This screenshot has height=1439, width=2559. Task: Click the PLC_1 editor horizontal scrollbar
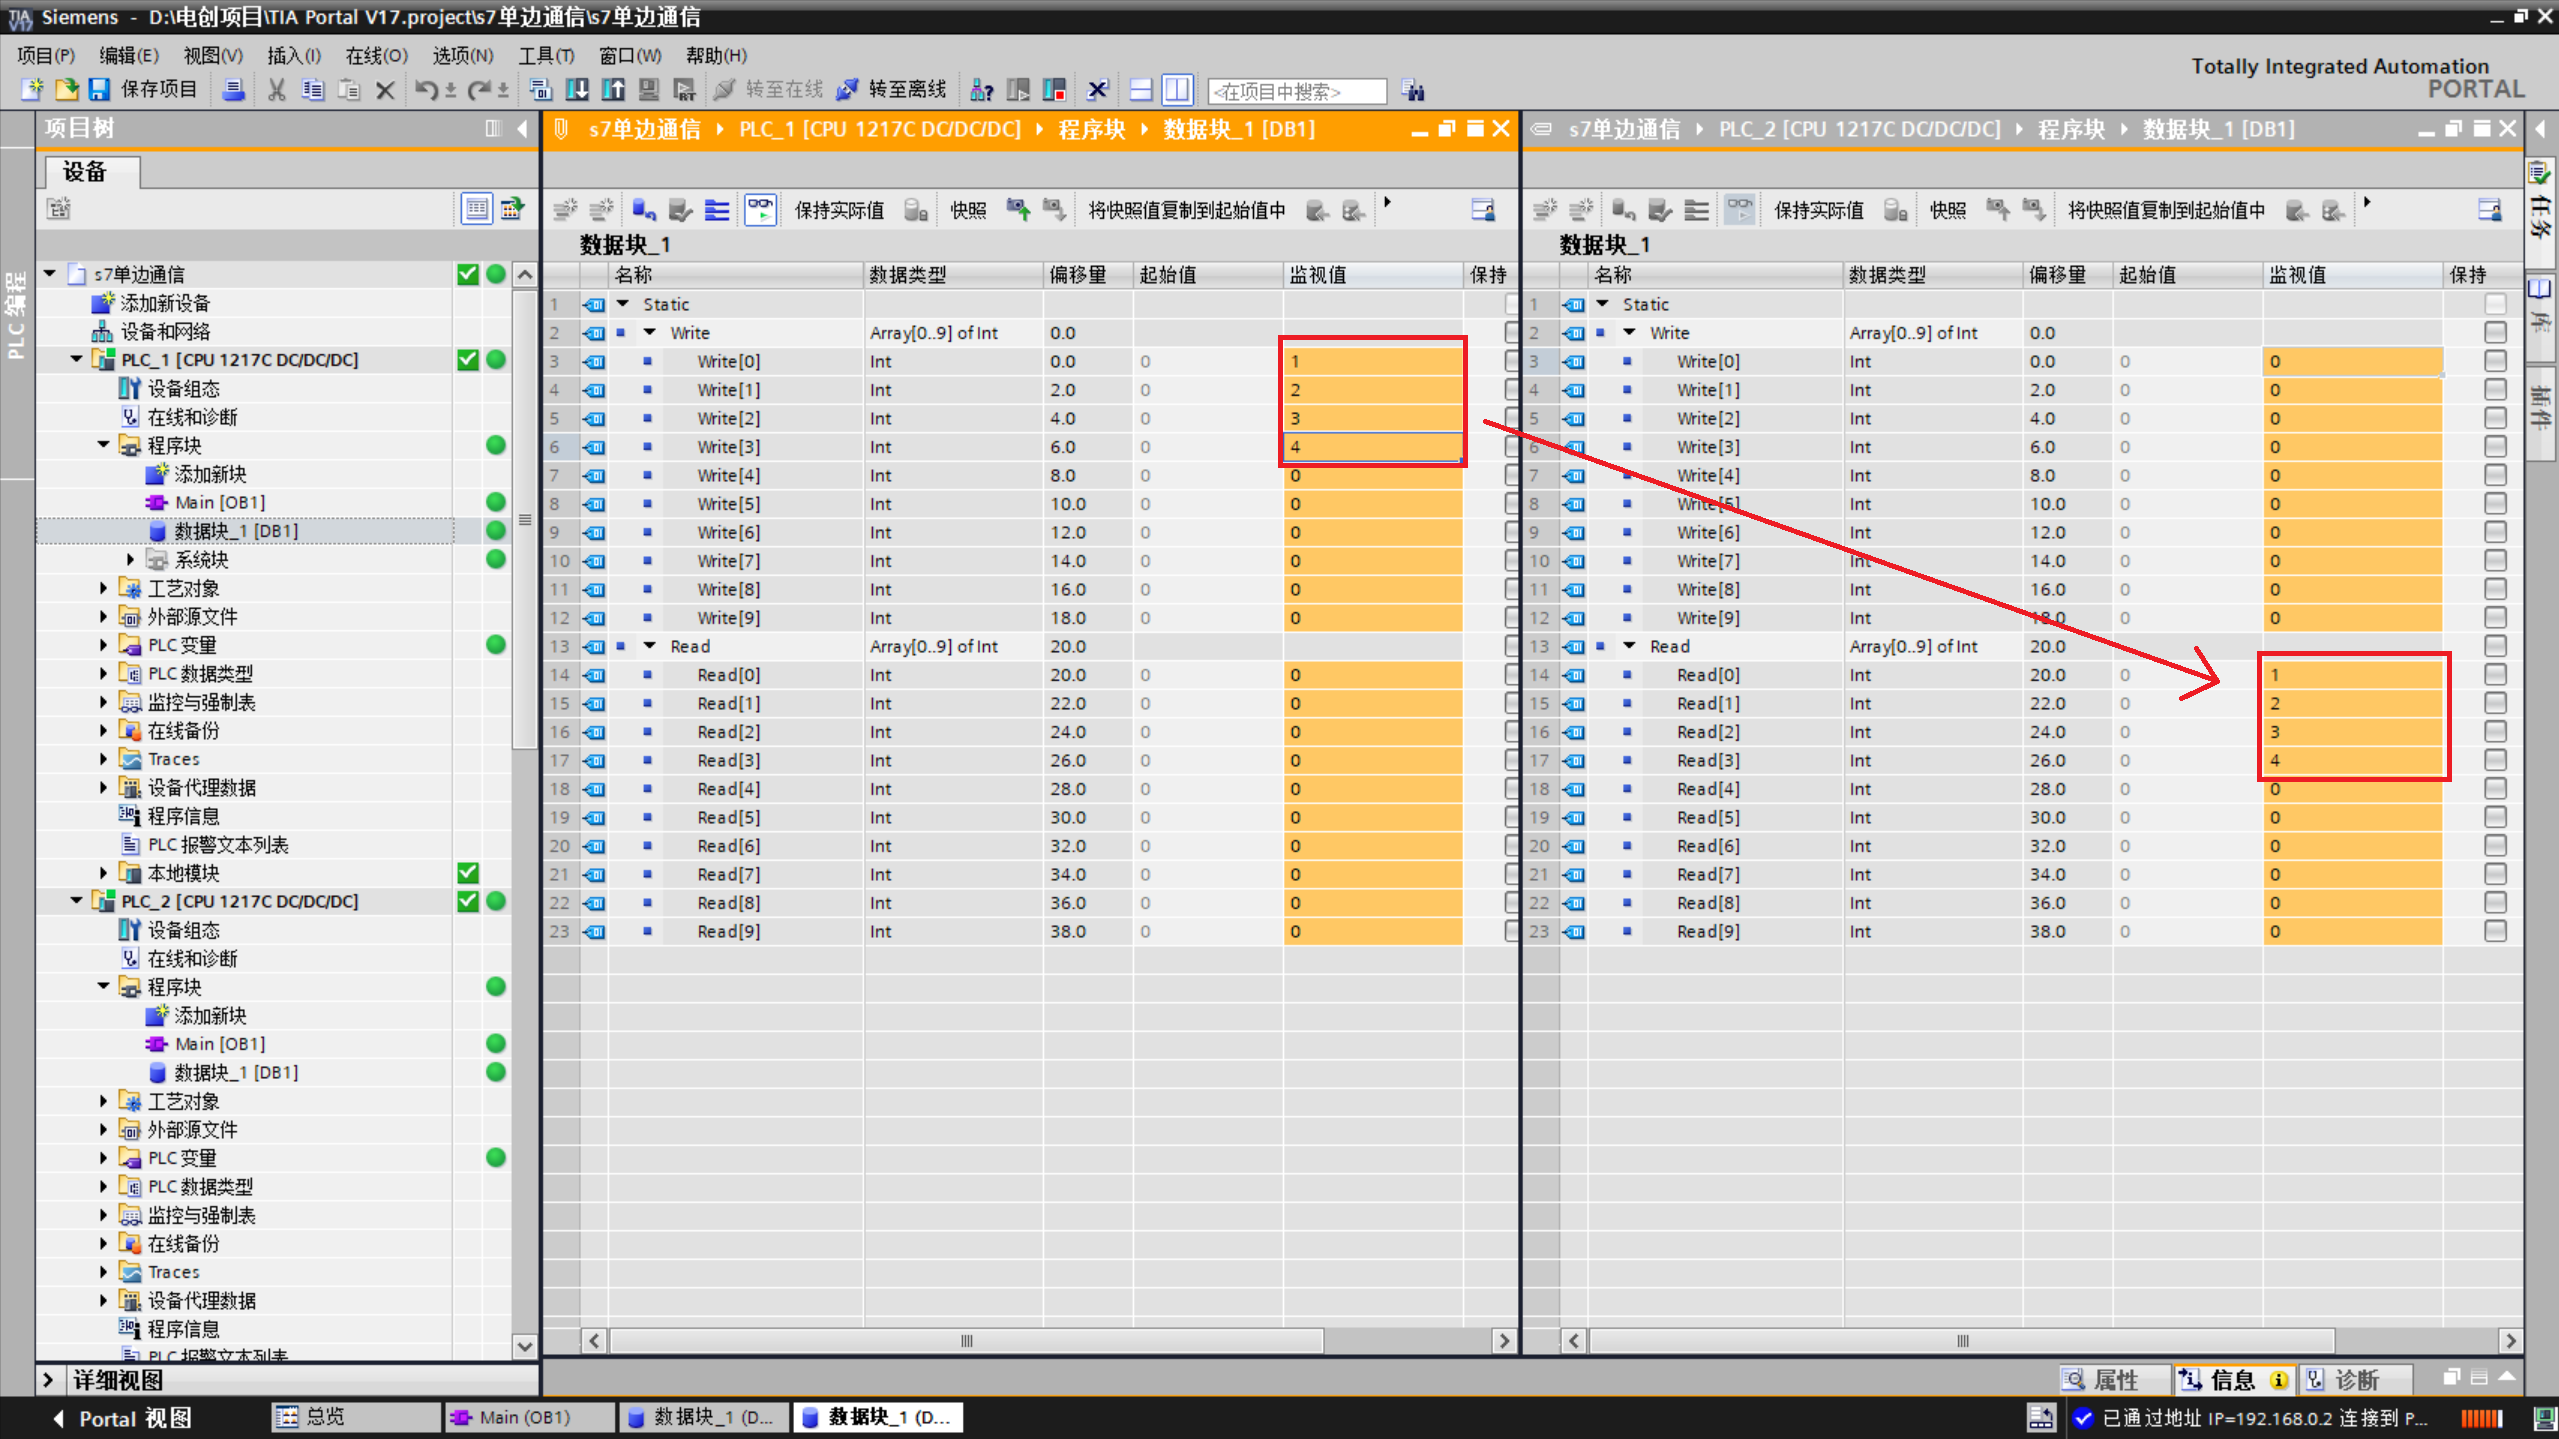tap(966, 1340)
